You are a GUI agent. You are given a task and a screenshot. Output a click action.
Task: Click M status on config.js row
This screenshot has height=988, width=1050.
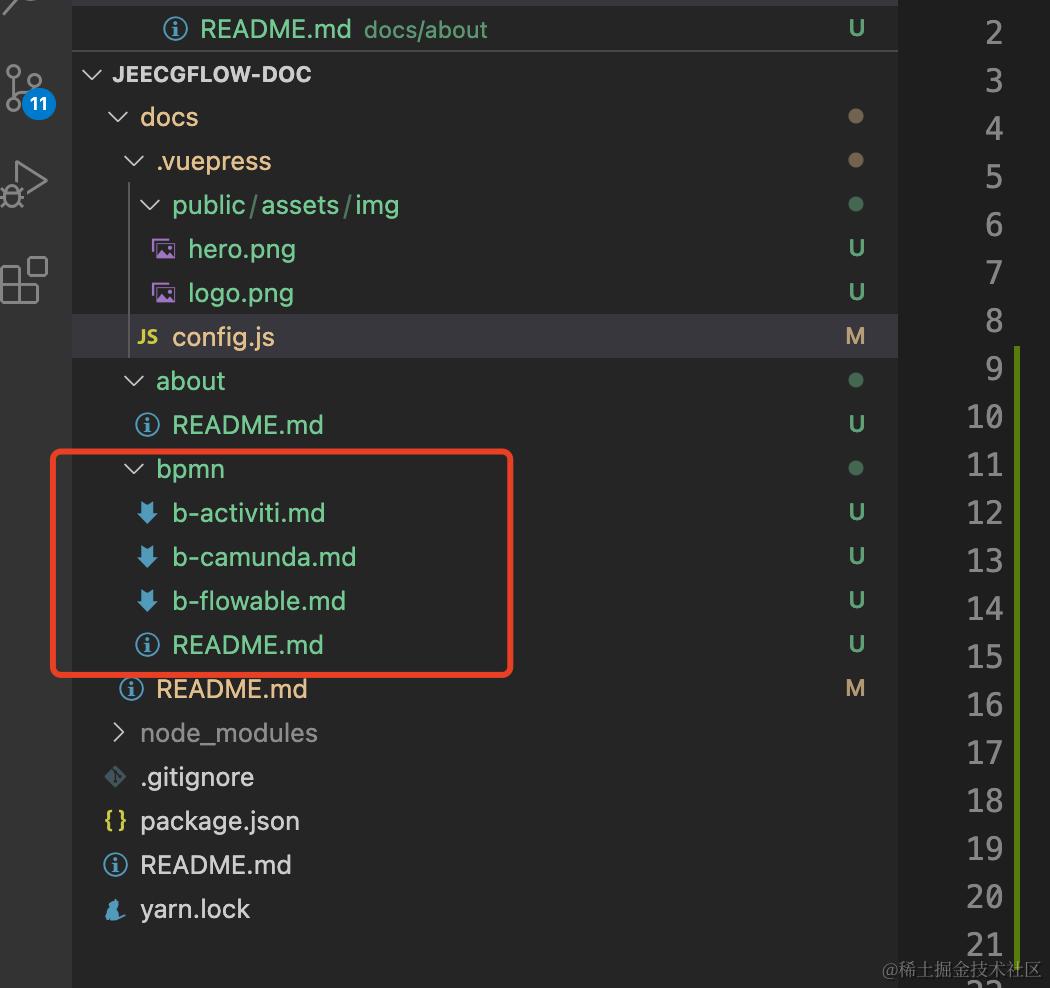point(855,336)
